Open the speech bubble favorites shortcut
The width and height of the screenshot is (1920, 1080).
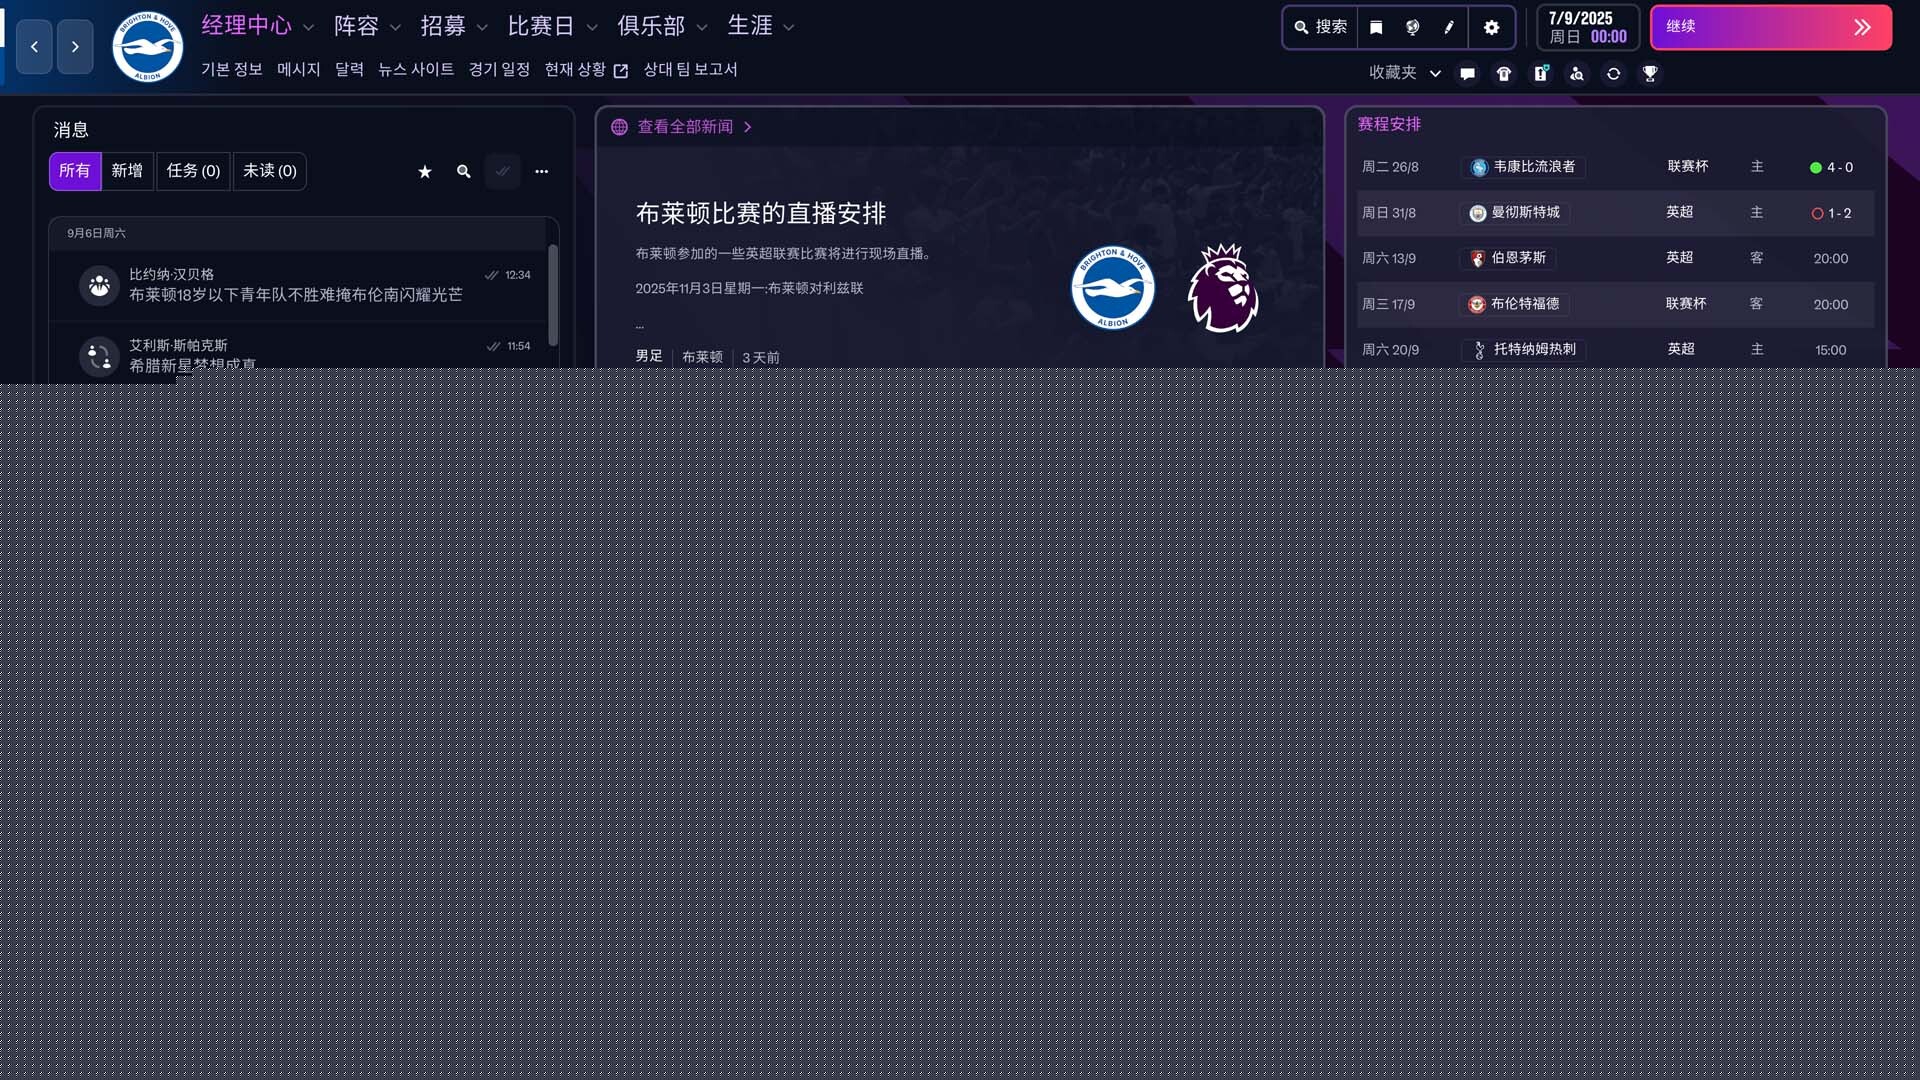[x=1467, y=74]
